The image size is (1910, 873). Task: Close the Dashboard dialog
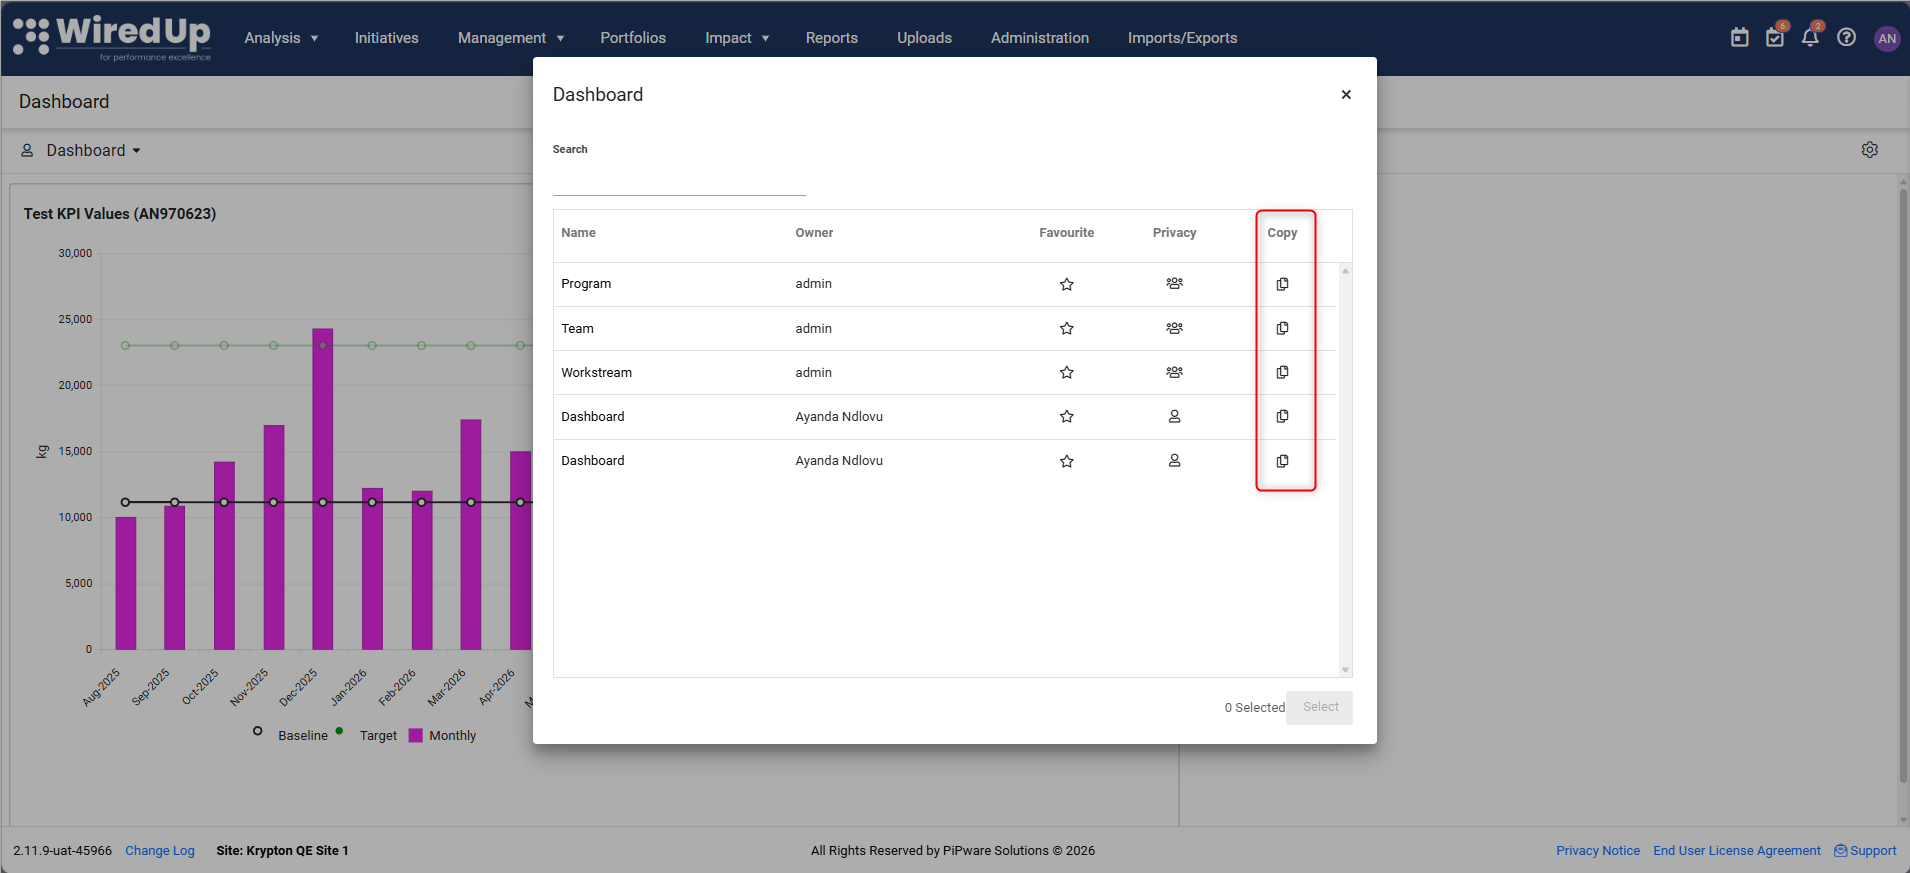click(x=1346, y=95)
